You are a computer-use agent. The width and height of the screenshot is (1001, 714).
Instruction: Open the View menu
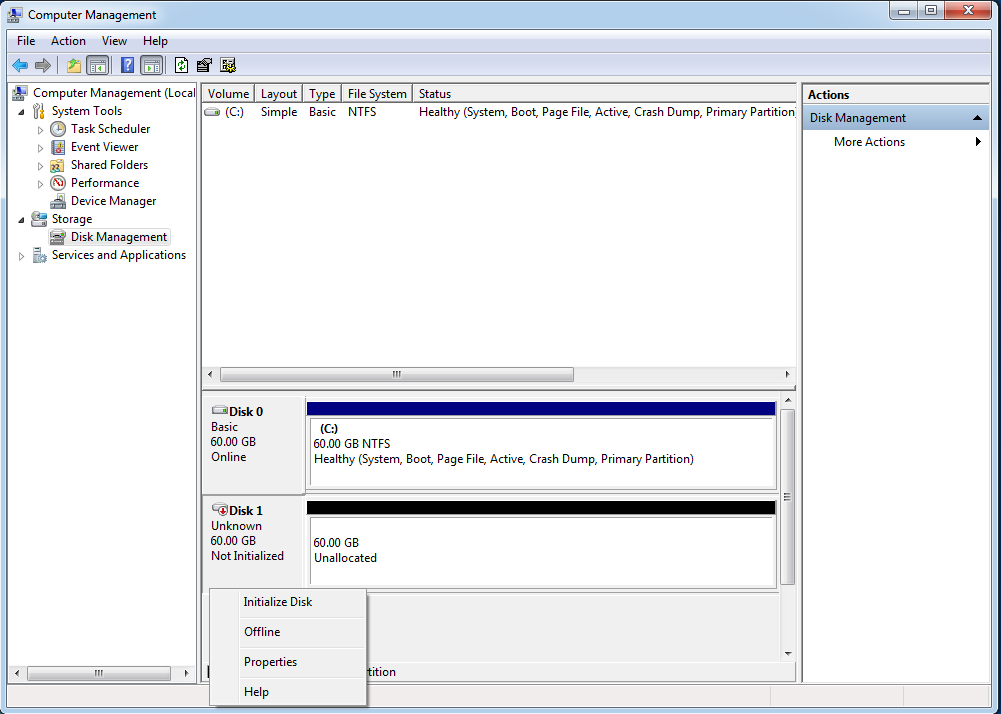(114, 41)
